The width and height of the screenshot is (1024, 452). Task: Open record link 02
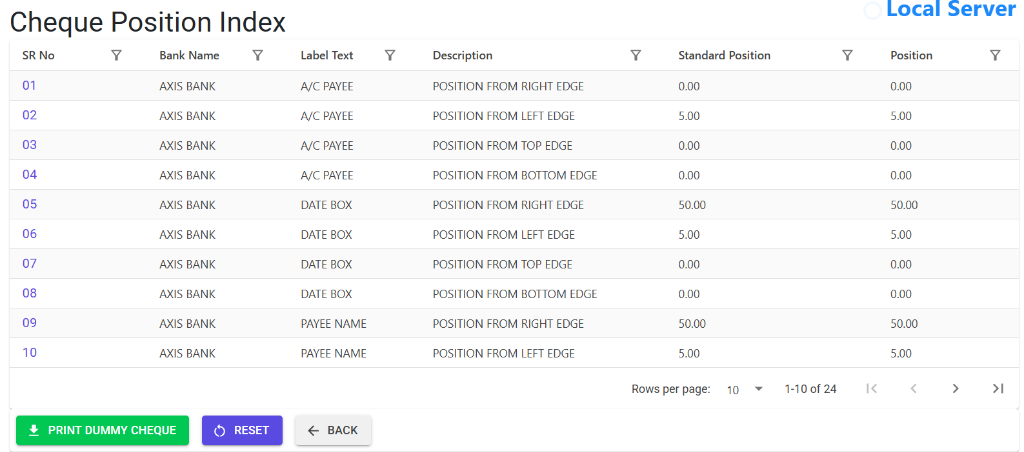click(29, 116)
